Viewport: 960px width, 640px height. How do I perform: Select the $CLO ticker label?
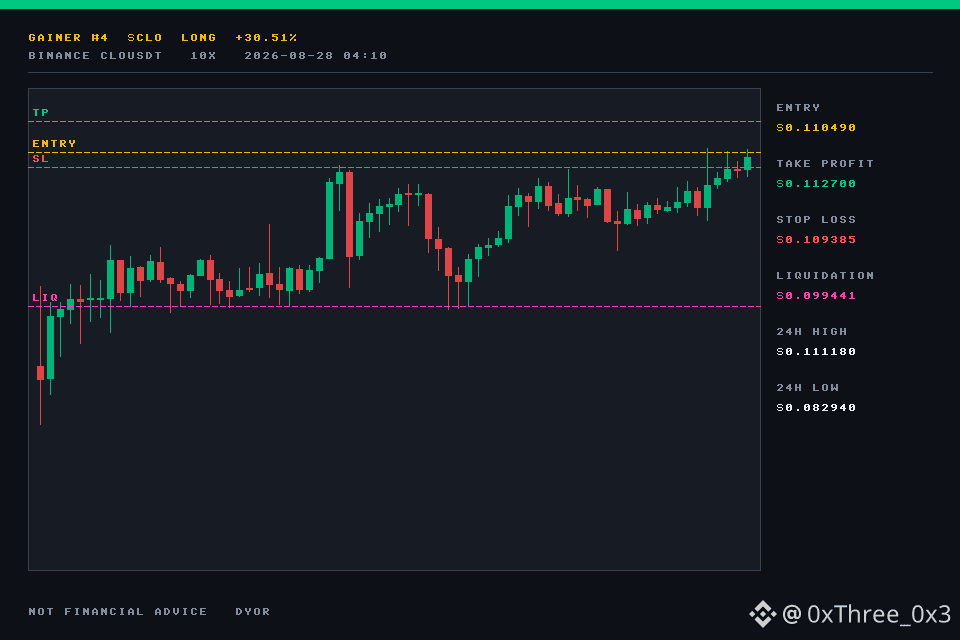coord(144,38)
